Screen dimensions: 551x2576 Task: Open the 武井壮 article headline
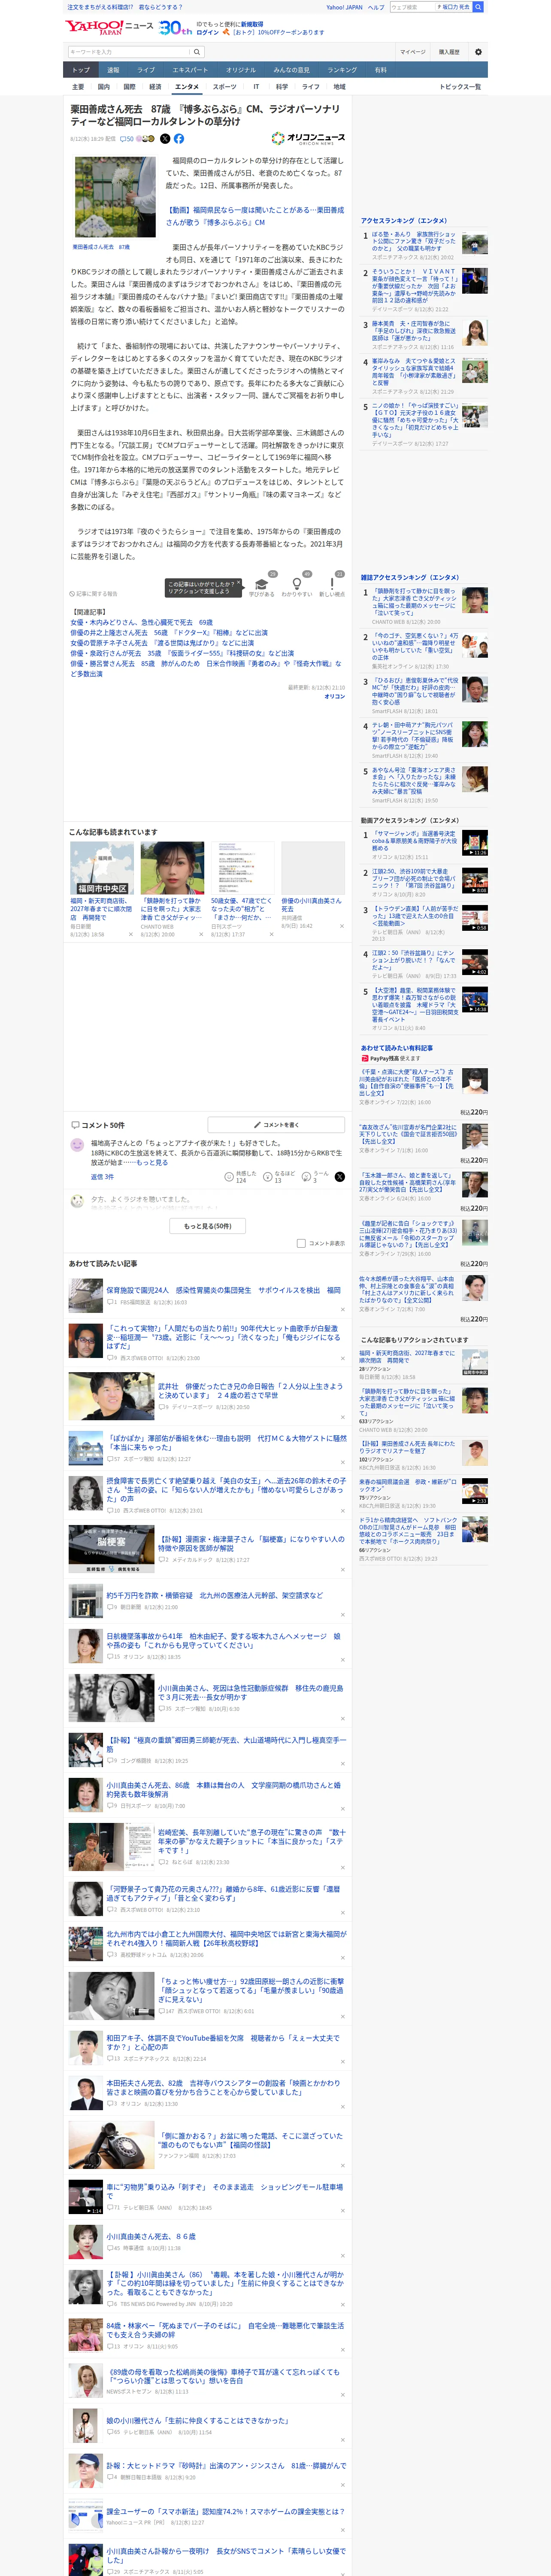(x=250, y=1391)
